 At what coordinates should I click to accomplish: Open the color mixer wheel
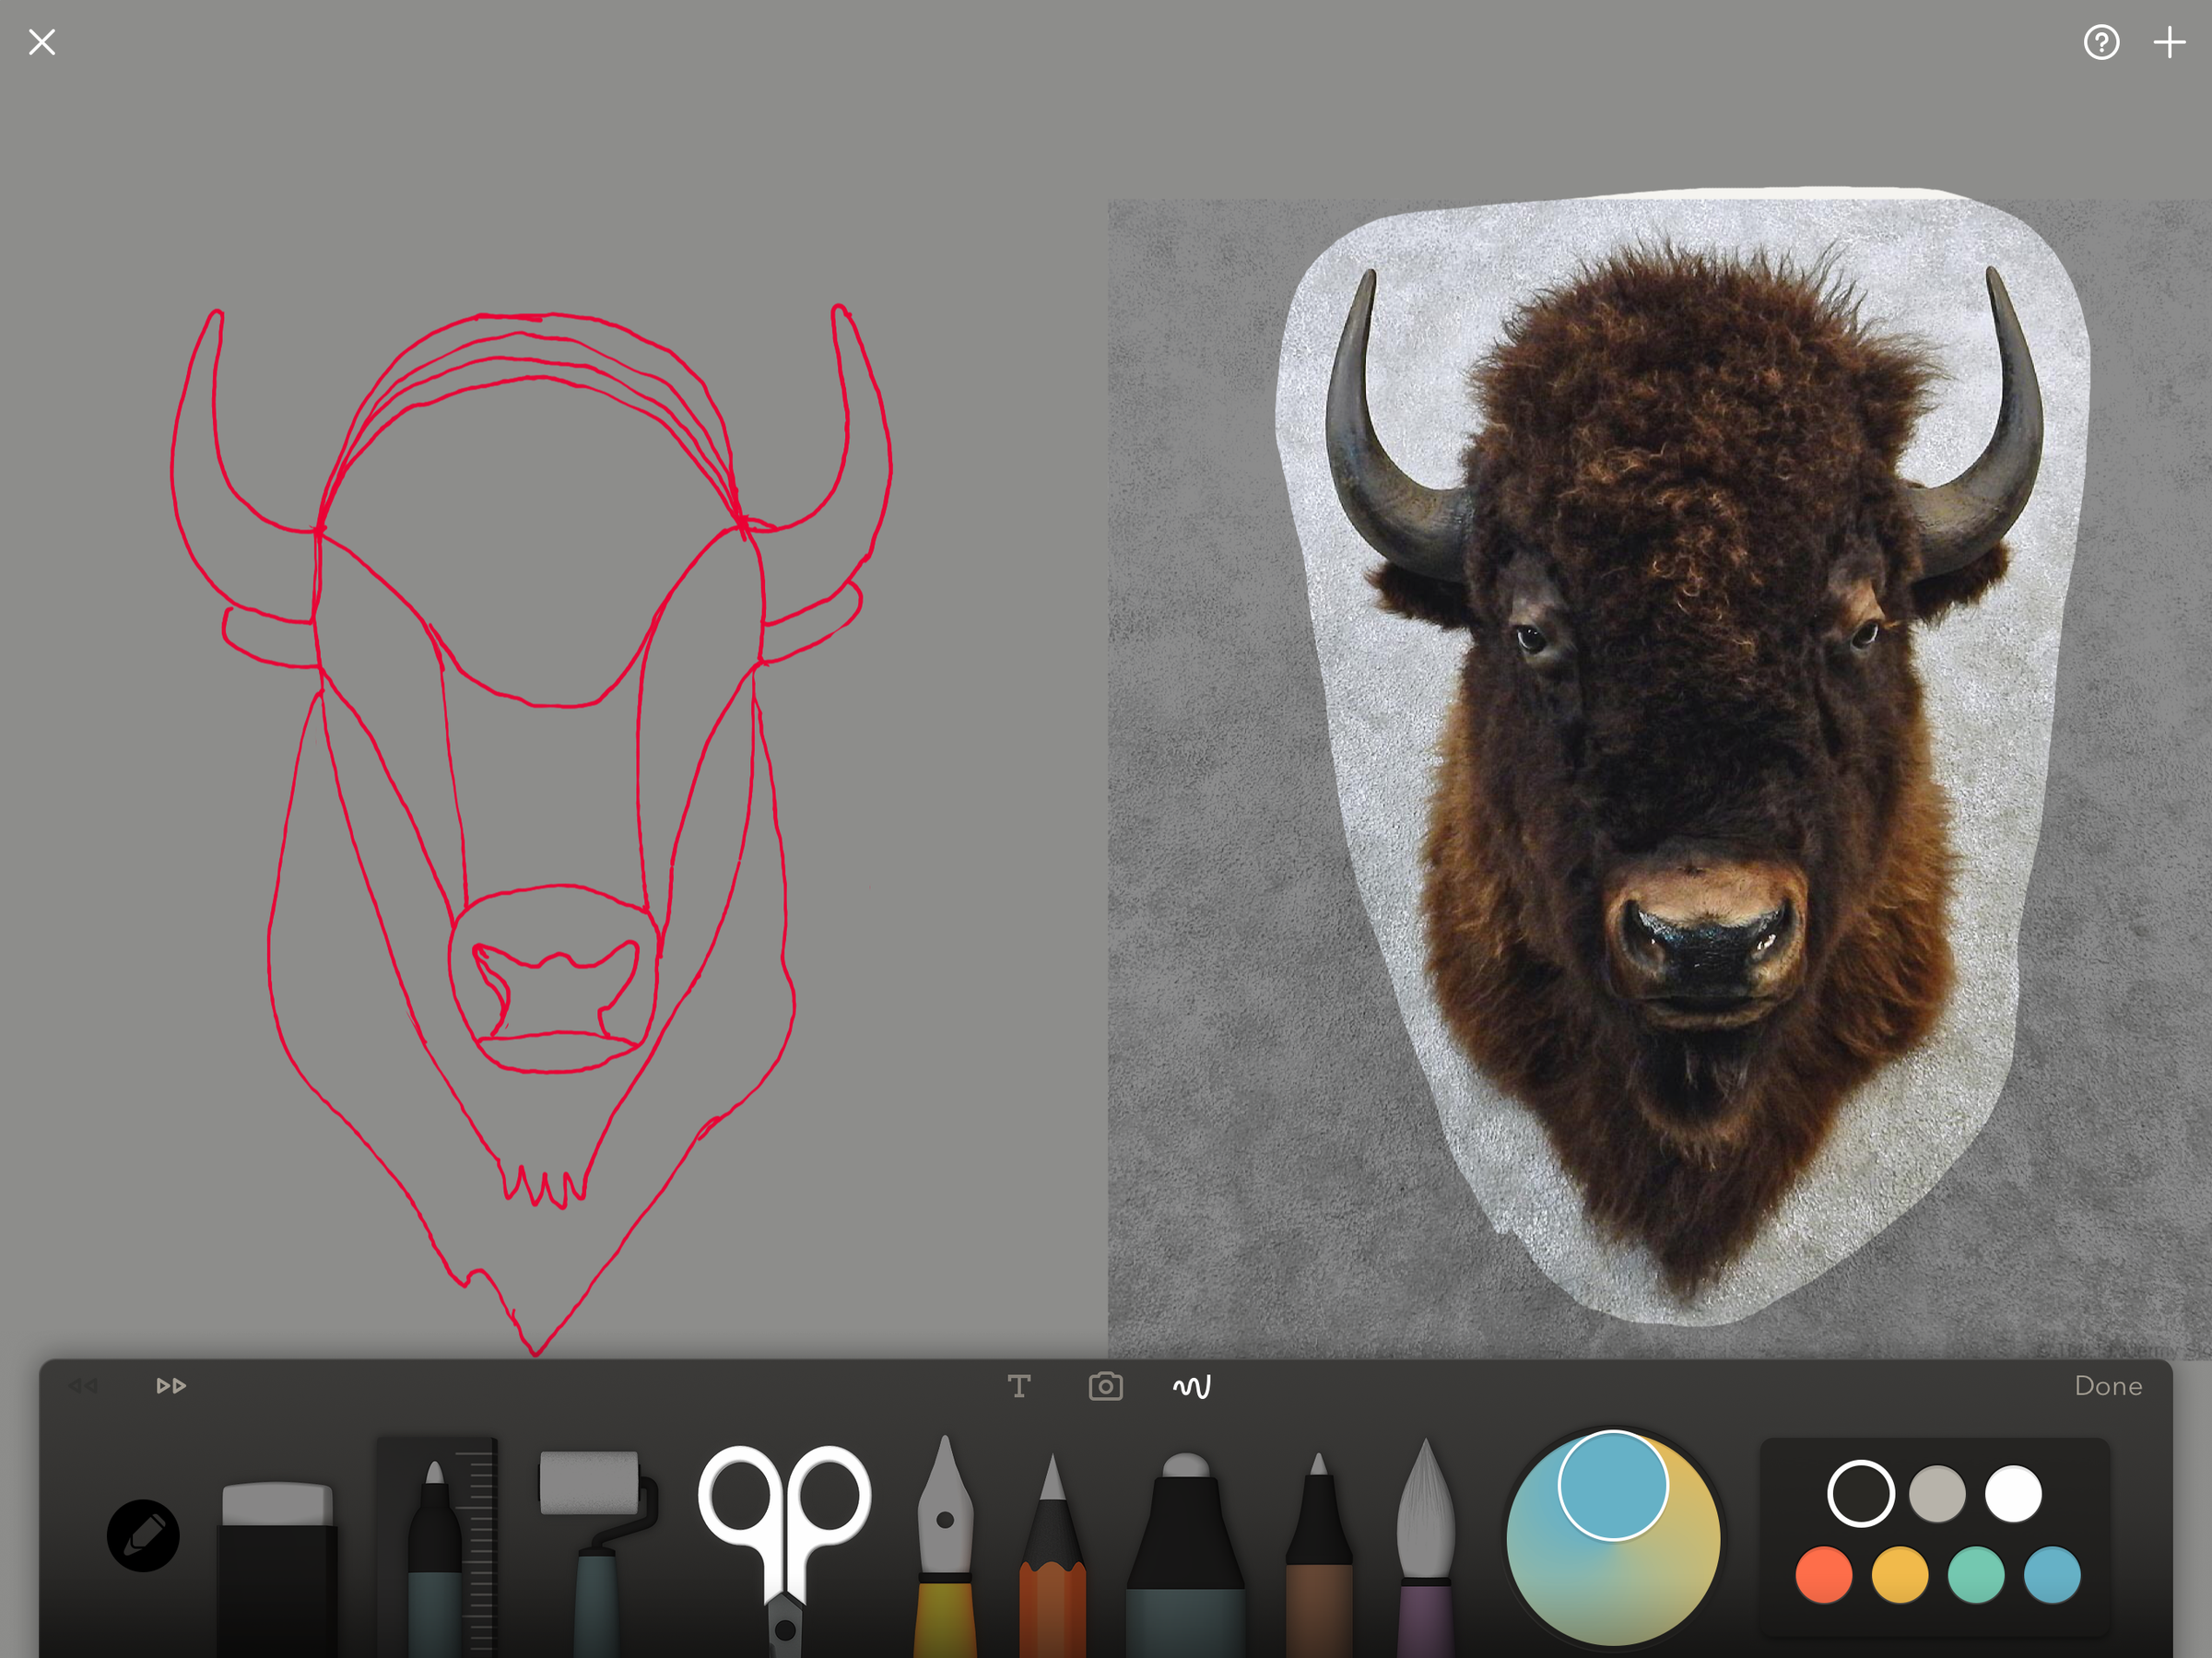(x=1612, y=1540)
